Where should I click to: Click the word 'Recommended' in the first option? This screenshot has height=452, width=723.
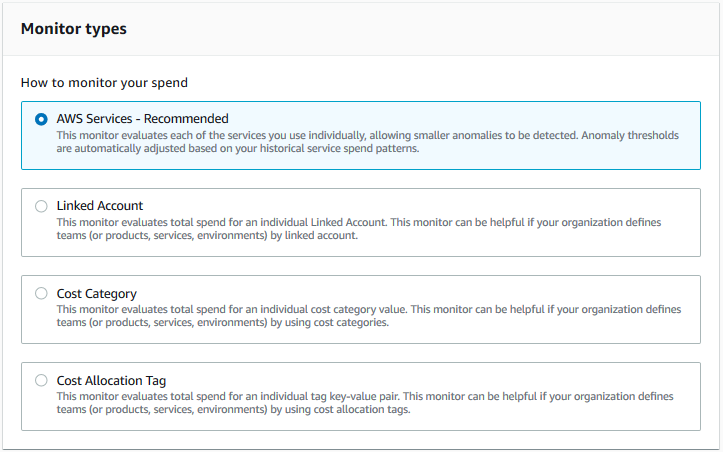(x=186, y=119)
